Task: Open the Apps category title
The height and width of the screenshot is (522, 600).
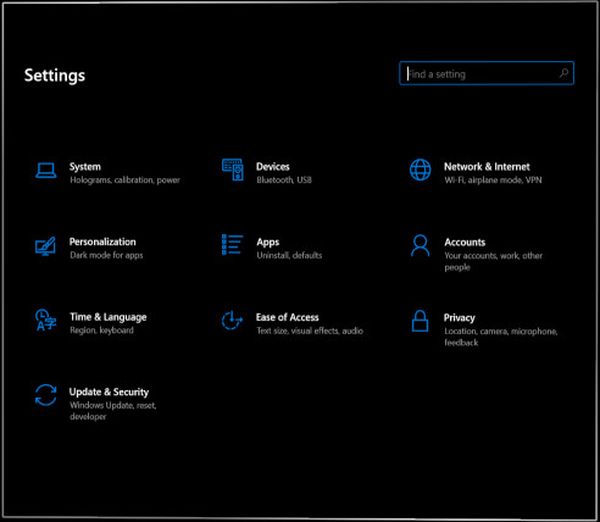Action: pos(268,242)
